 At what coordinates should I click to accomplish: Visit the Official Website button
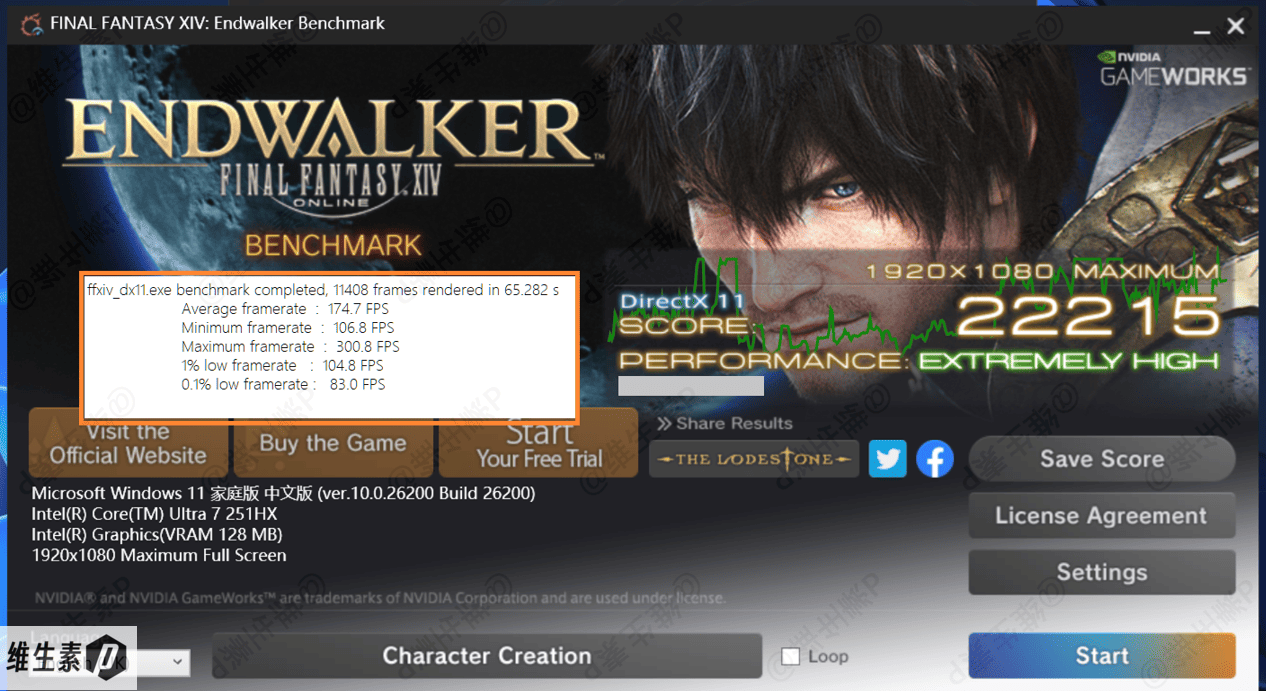(x=128, y=443)
